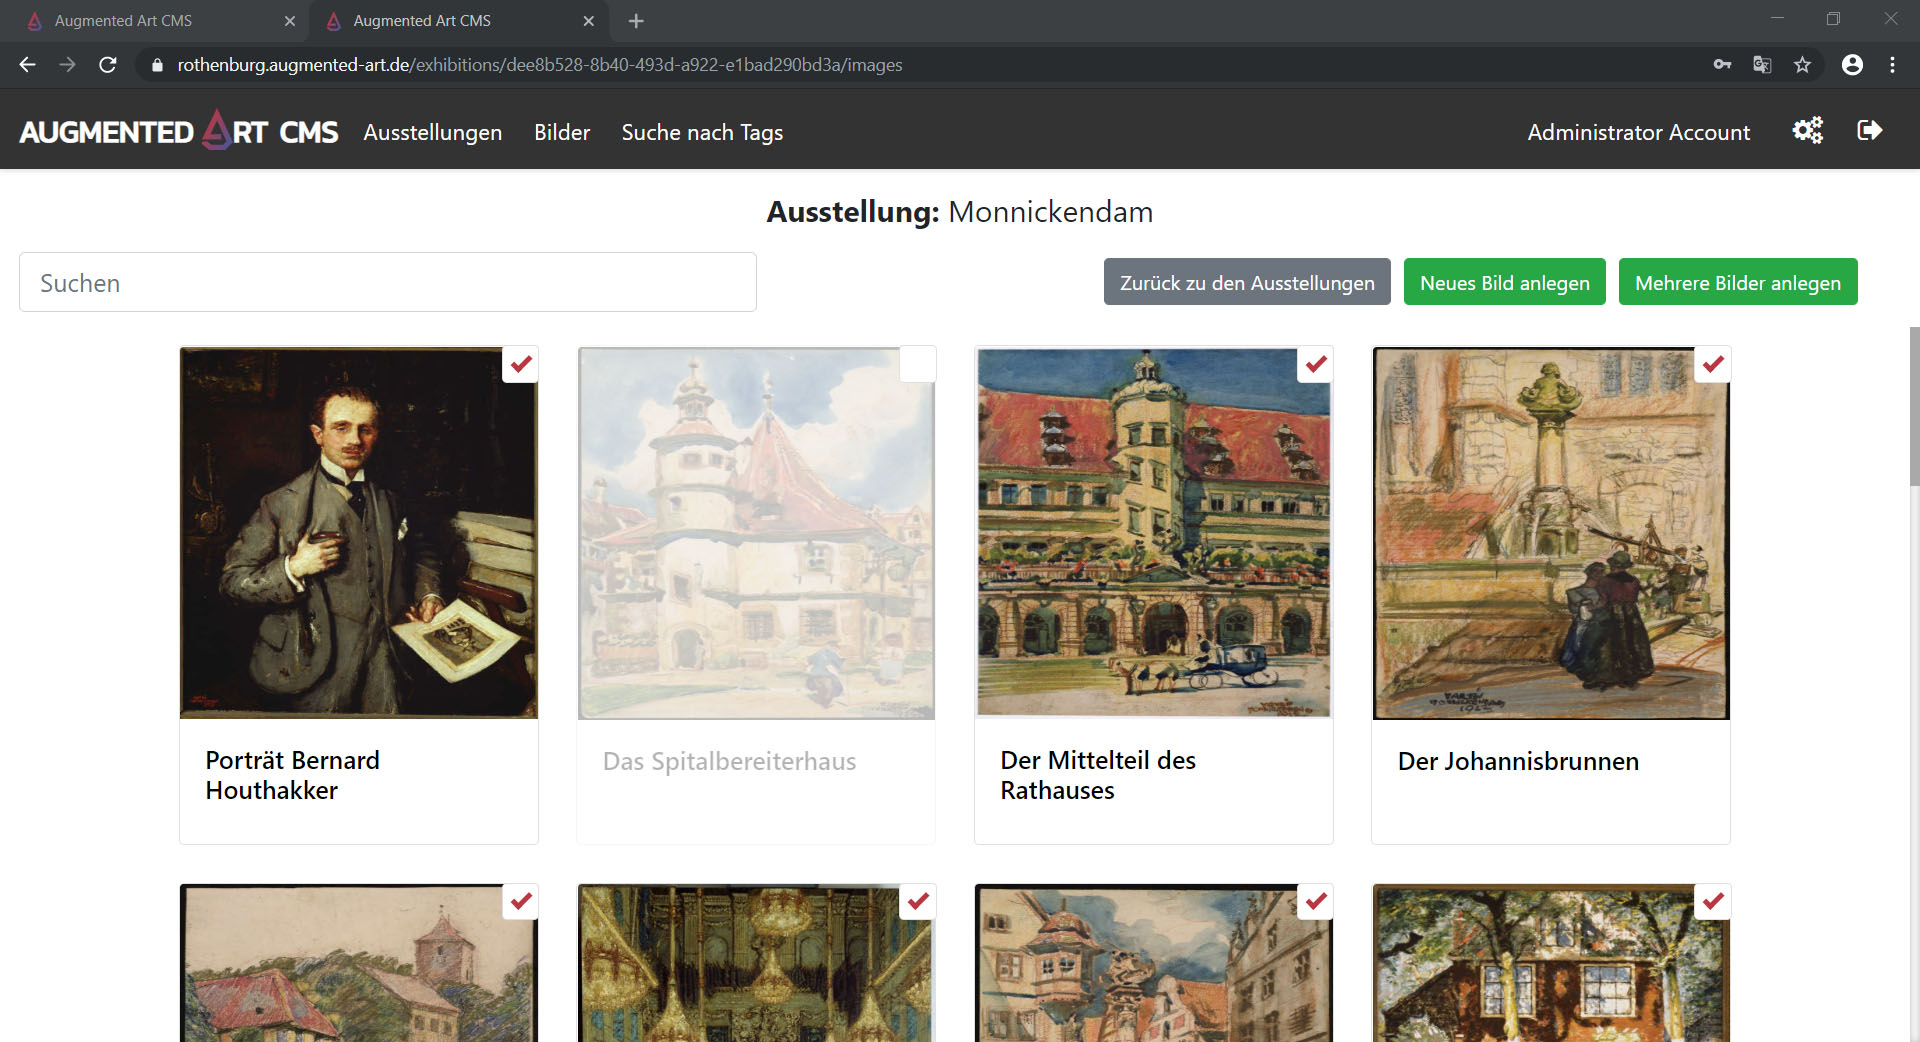The image size is (1920, 1042).
Task: Click the translate page icon
Action: tap(1762, 65)
